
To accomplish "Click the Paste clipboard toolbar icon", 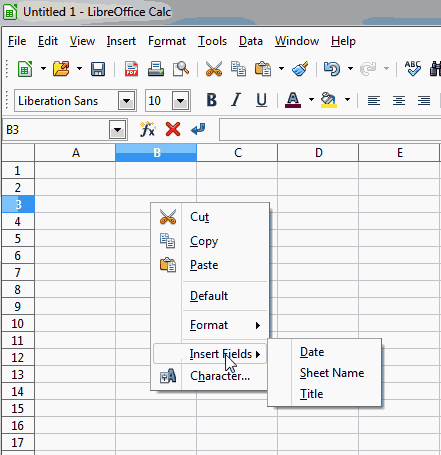I will [263, 69].
